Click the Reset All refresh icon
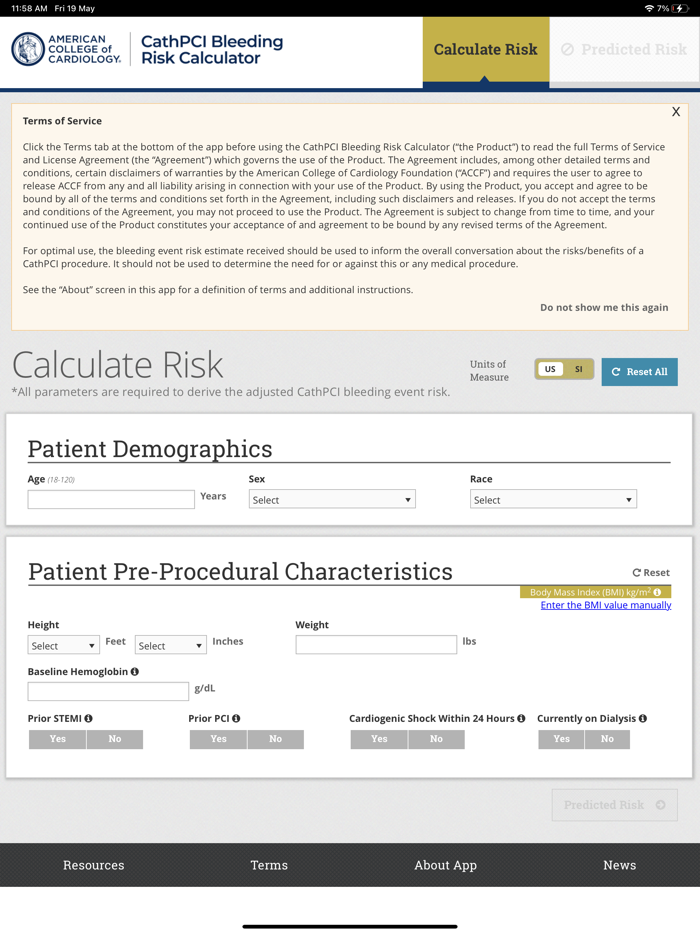700x934 pixels. [614, 371]
